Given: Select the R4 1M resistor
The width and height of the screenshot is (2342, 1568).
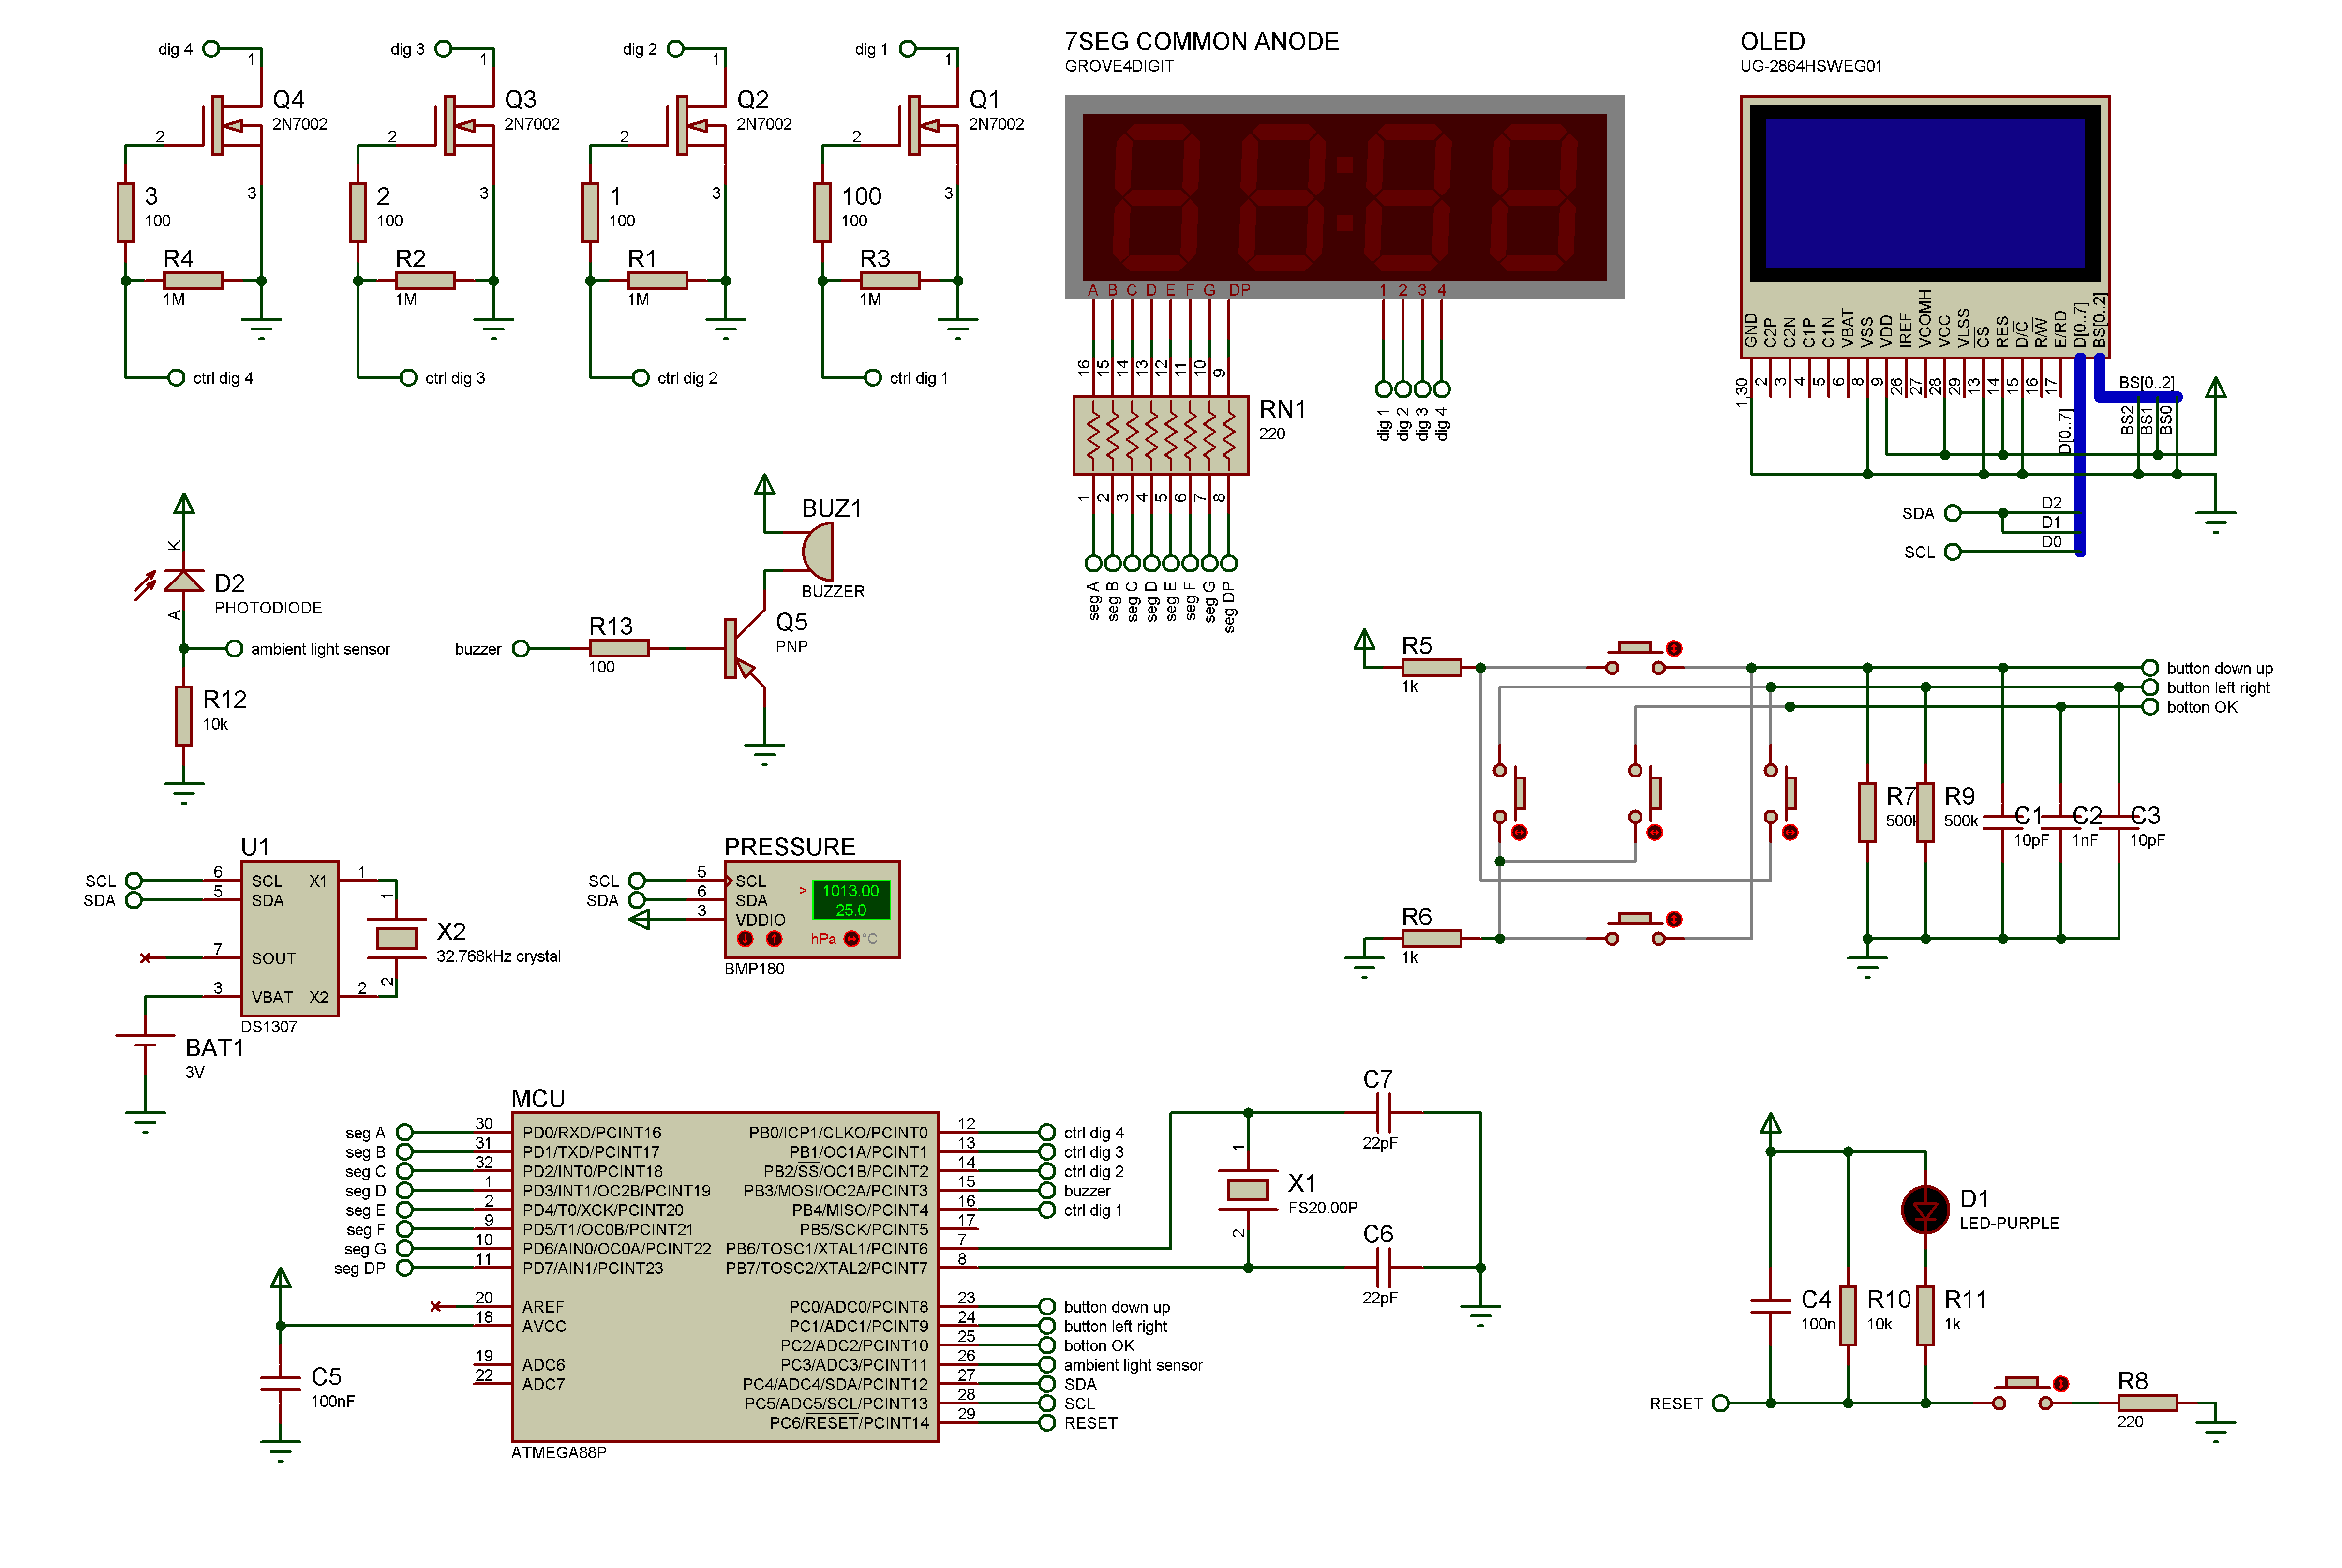Looking at the screenshot, I should coord(193,281).
